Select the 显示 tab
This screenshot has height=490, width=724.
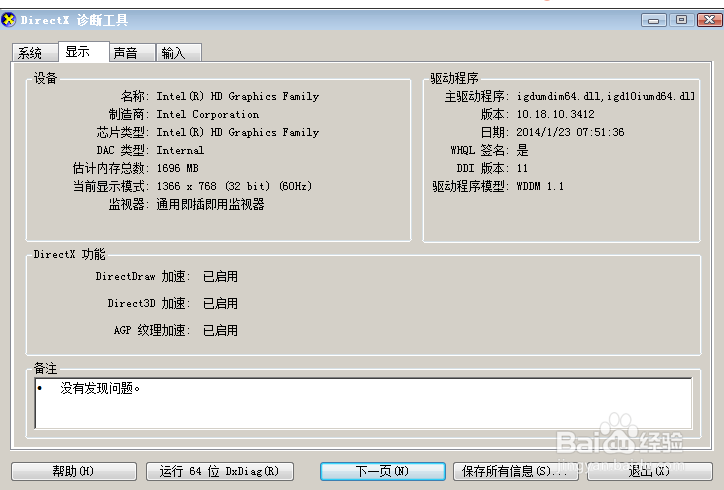tap(84, 51)
